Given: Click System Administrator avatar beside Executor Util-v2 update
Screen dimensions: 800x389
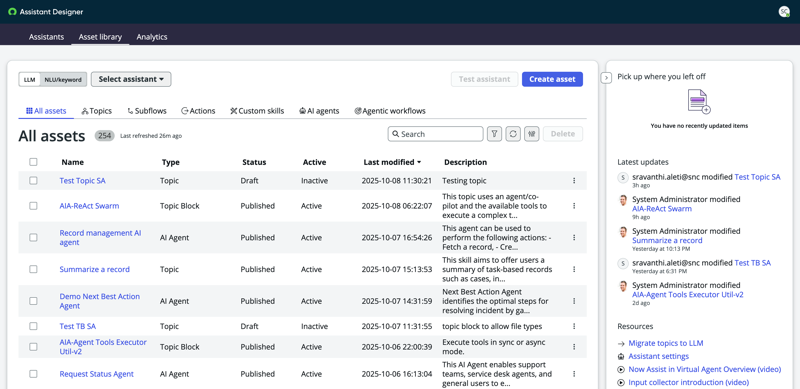Looking at the screenshot, I should coord(622,286).
